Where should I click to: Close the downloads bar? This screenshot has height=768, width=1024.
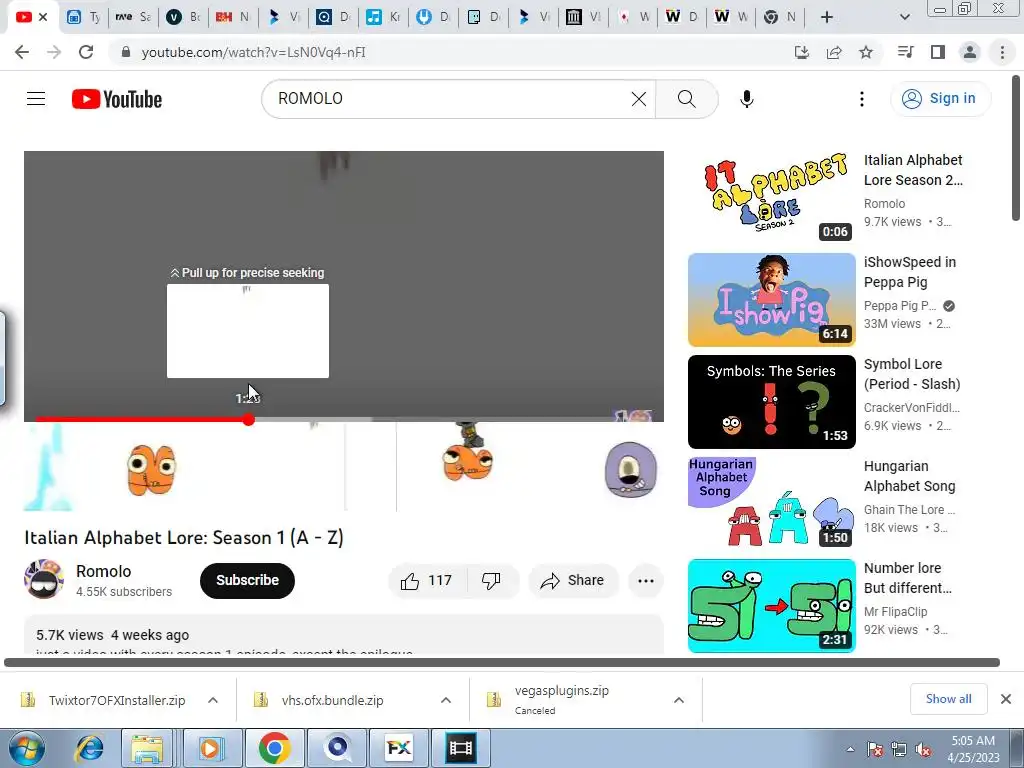point(1006,699)
